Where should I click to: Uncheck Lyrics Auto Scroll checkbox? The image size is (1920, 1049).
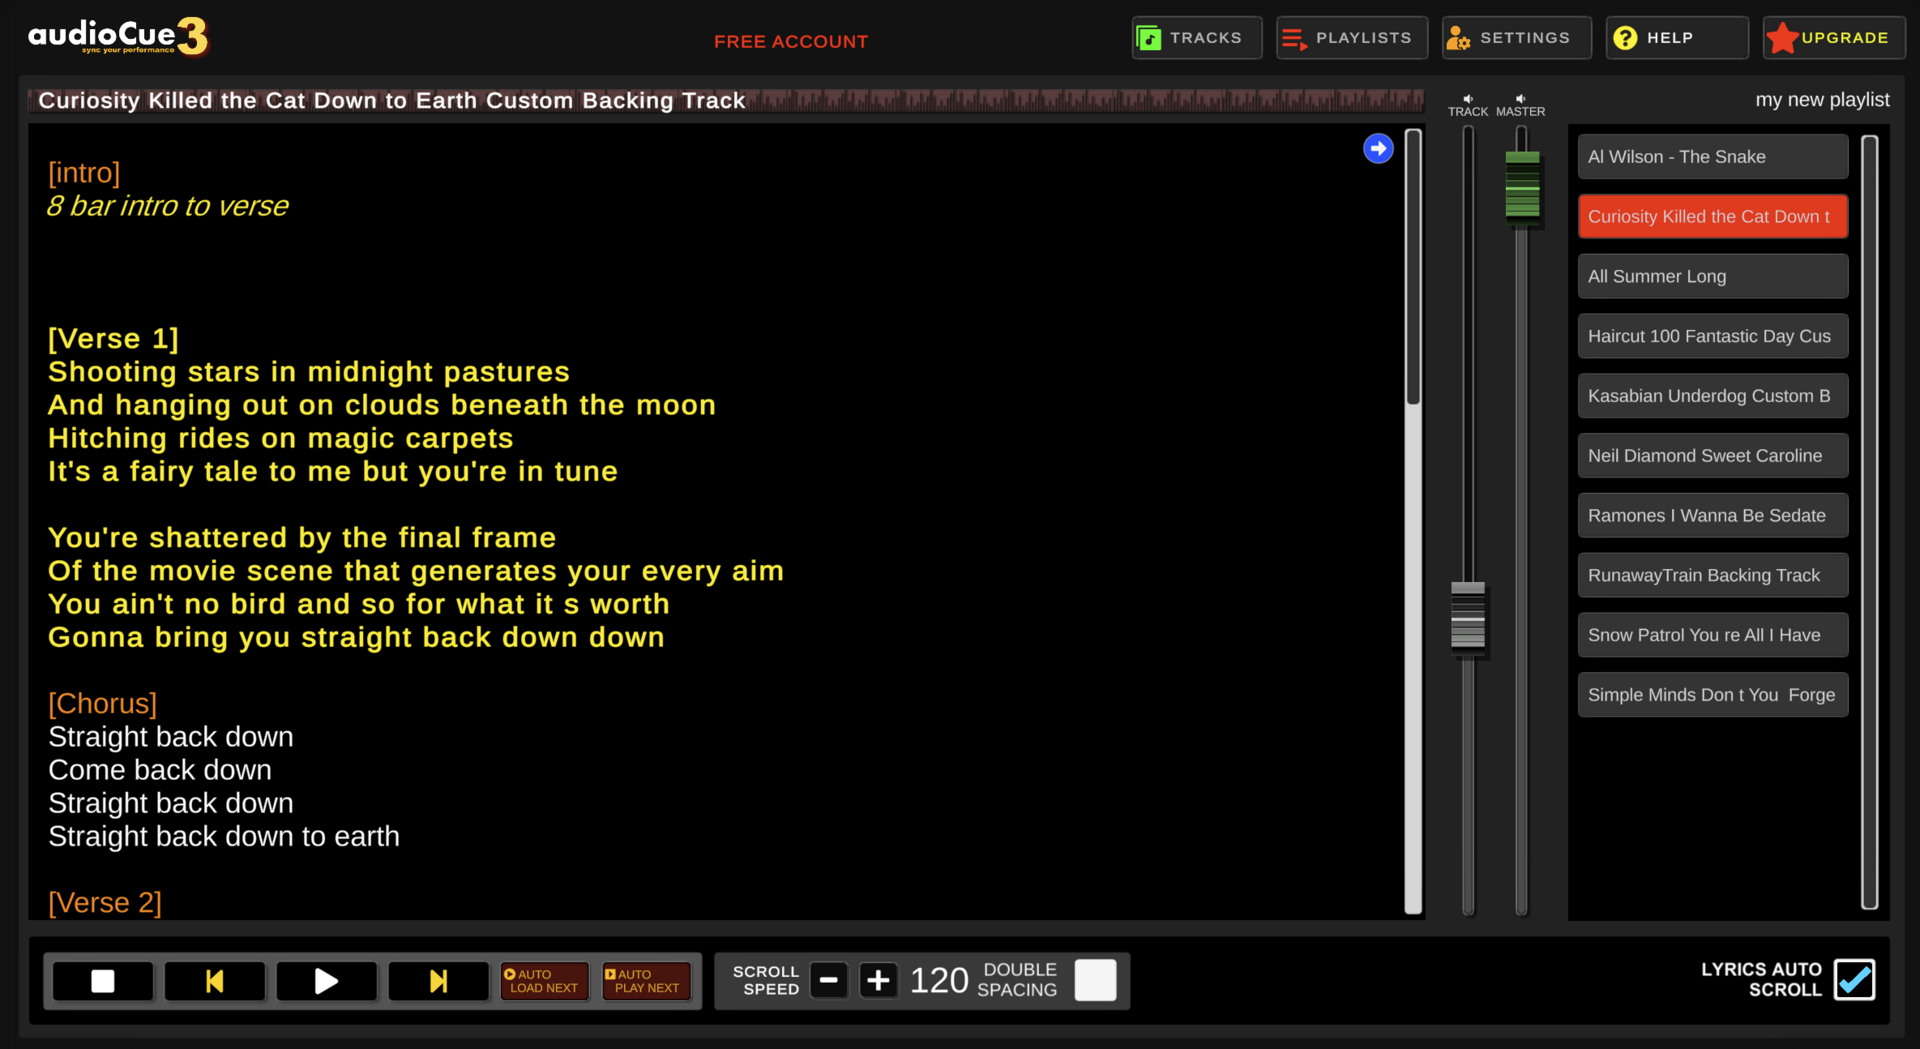click(1855, 980)
